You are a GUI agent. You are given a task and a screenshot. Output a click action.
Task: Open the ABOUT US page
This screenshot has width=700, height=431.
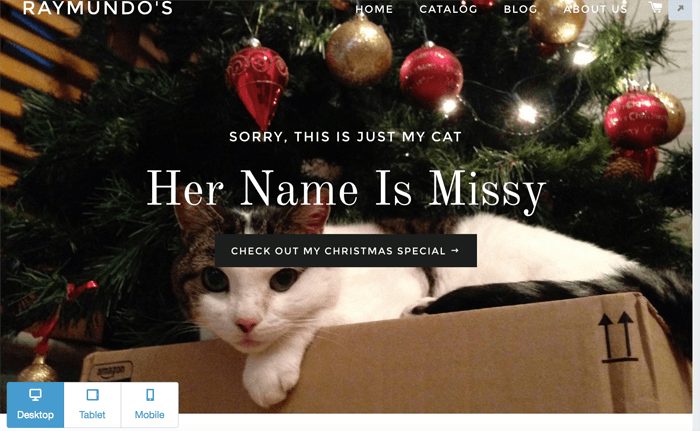tap(595, 9)
